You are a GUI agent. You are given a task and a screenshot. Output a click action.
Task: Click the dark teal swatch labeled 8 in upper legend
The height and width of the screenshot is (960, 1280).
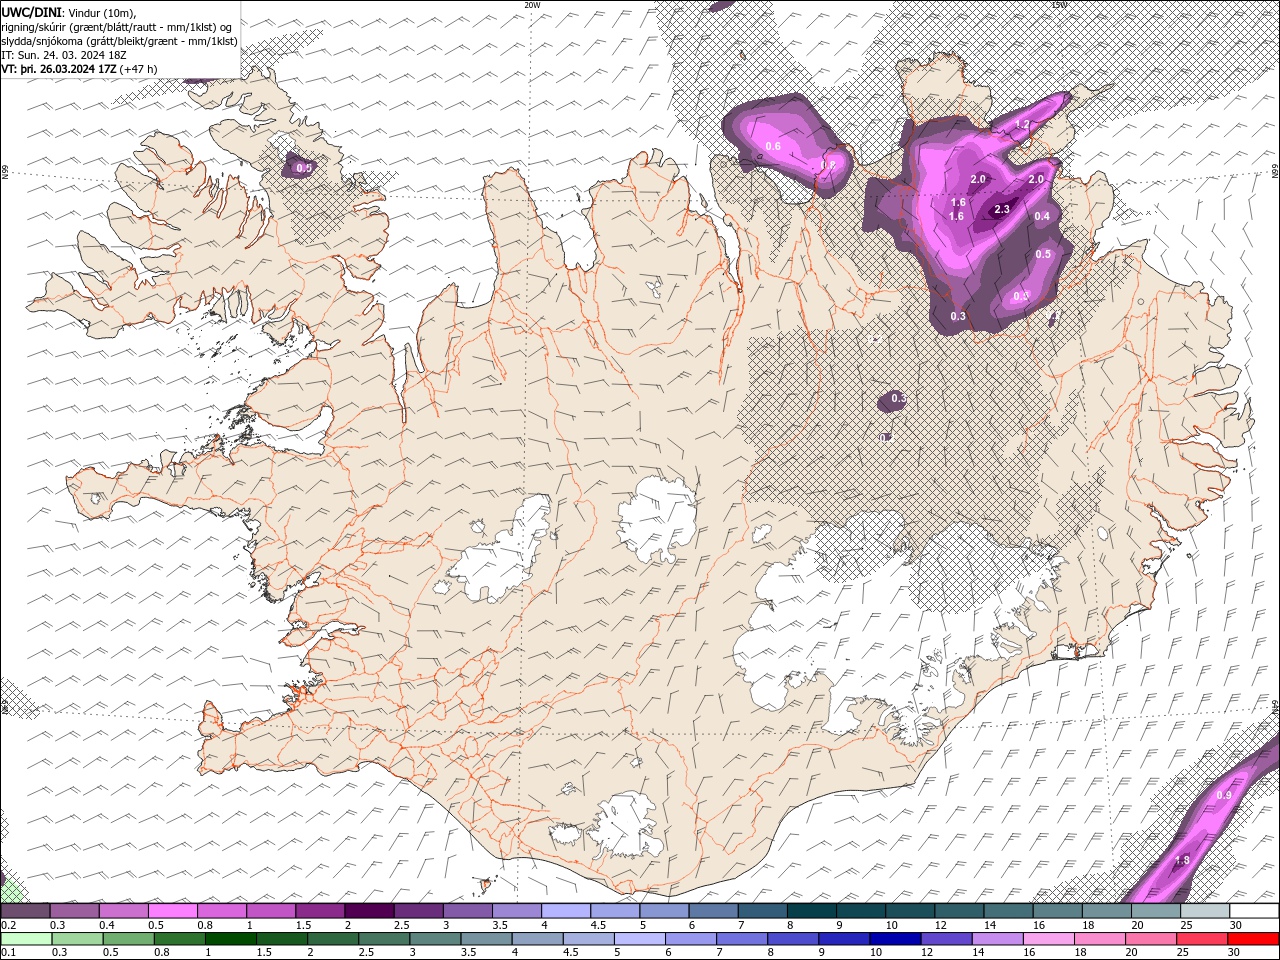810,911
